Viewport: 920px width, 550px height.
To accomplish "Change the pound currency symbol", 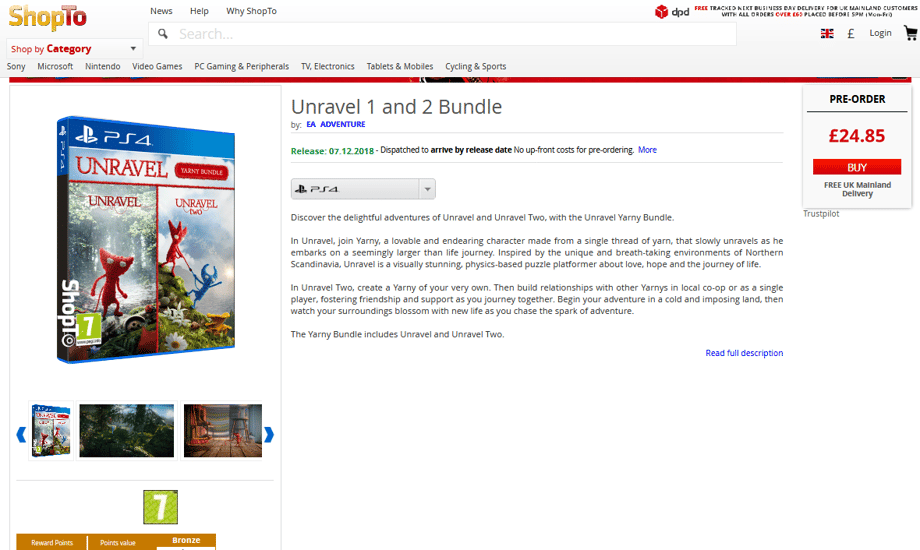I will tap(851, 33).
